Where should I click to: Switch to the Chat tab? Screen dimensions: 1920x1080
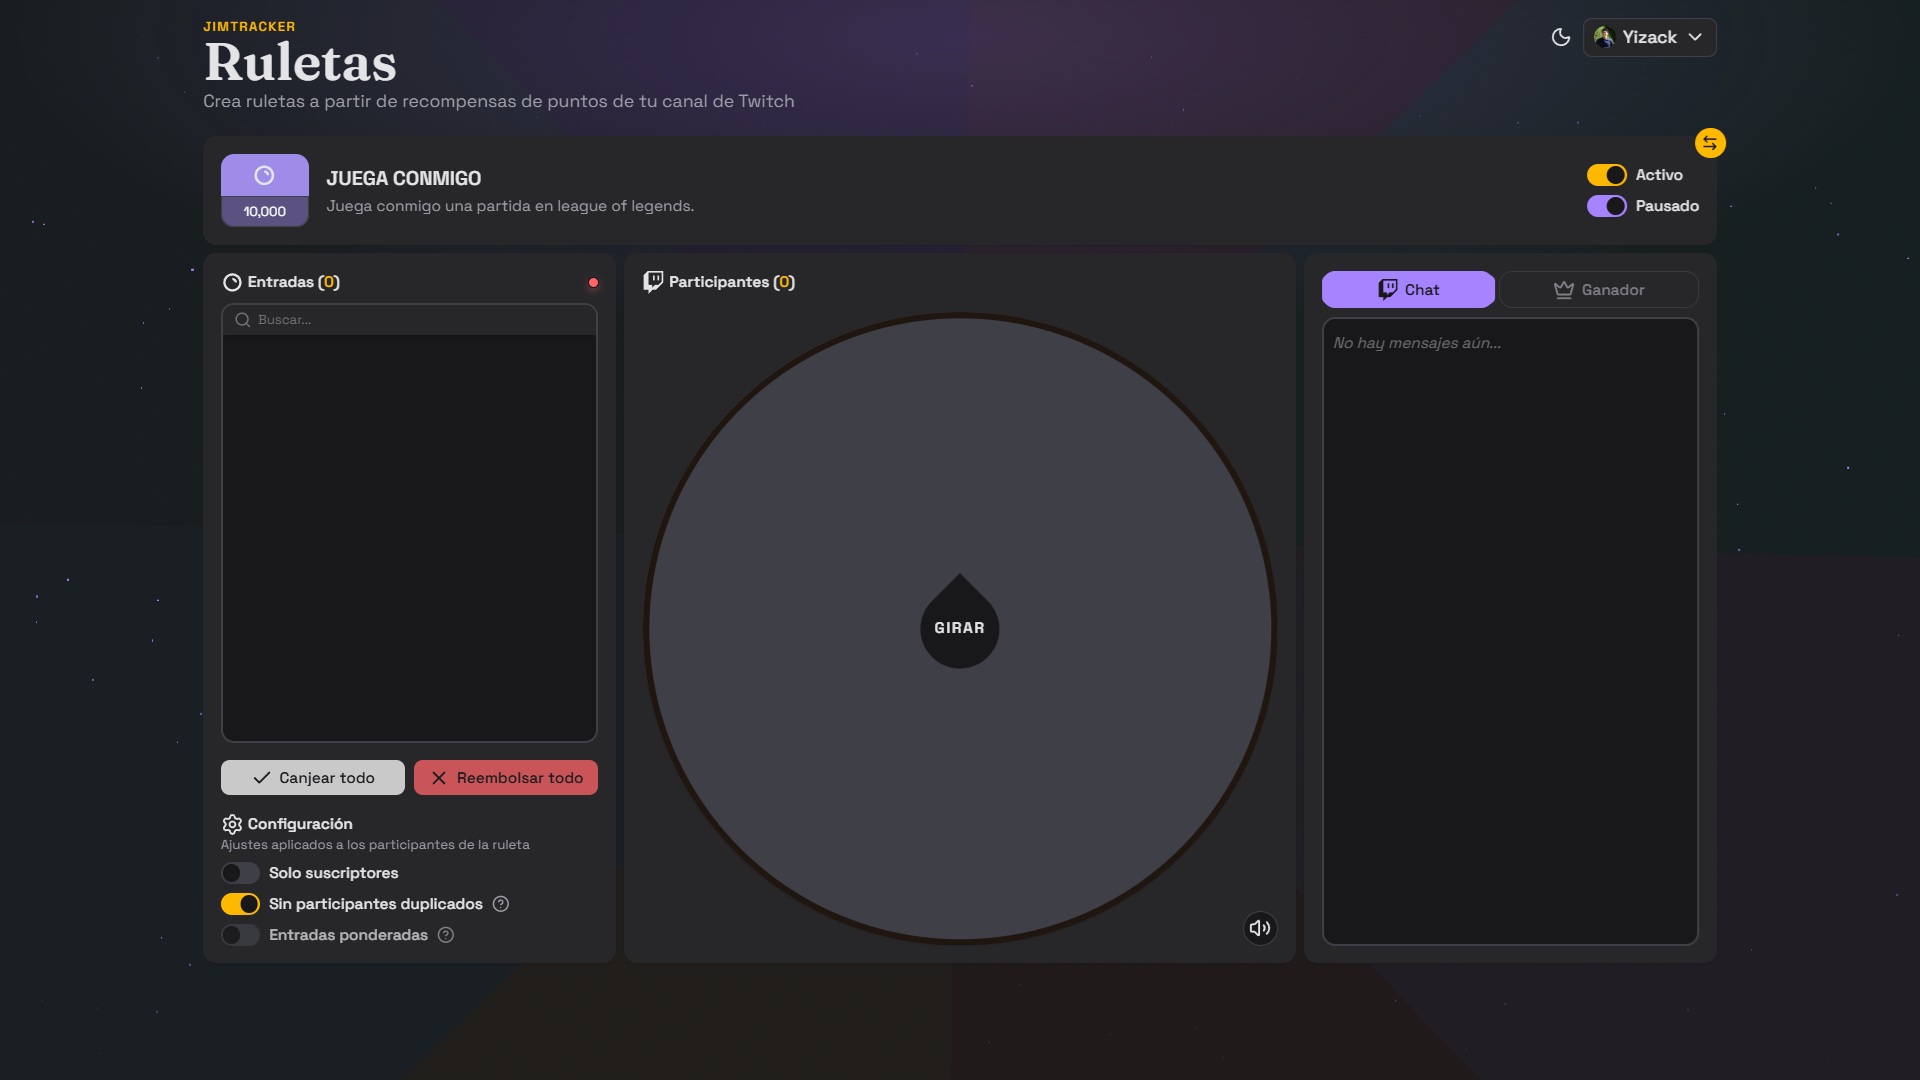point(1408,290)
